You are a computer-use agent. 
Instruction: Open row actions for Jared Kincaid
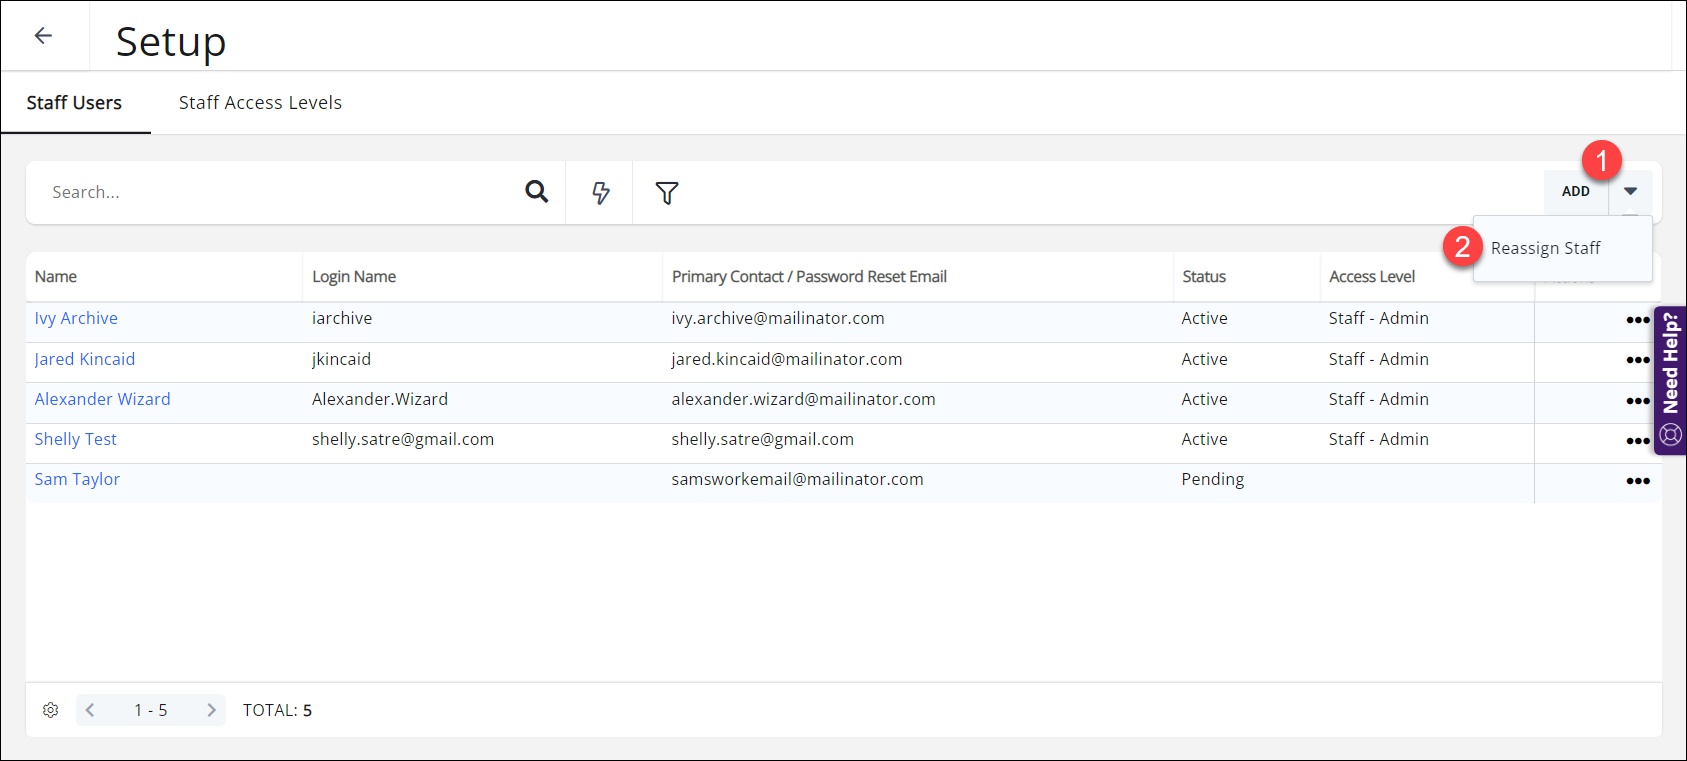(x=1637, y=360)
